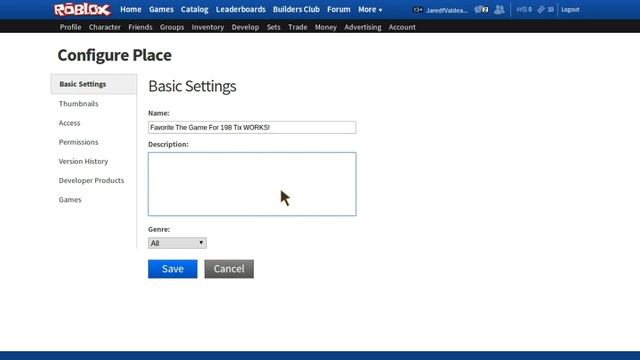Open the username link JaredfValdea
The height and width of the screenshot is (360, 640).
[447, 10]
